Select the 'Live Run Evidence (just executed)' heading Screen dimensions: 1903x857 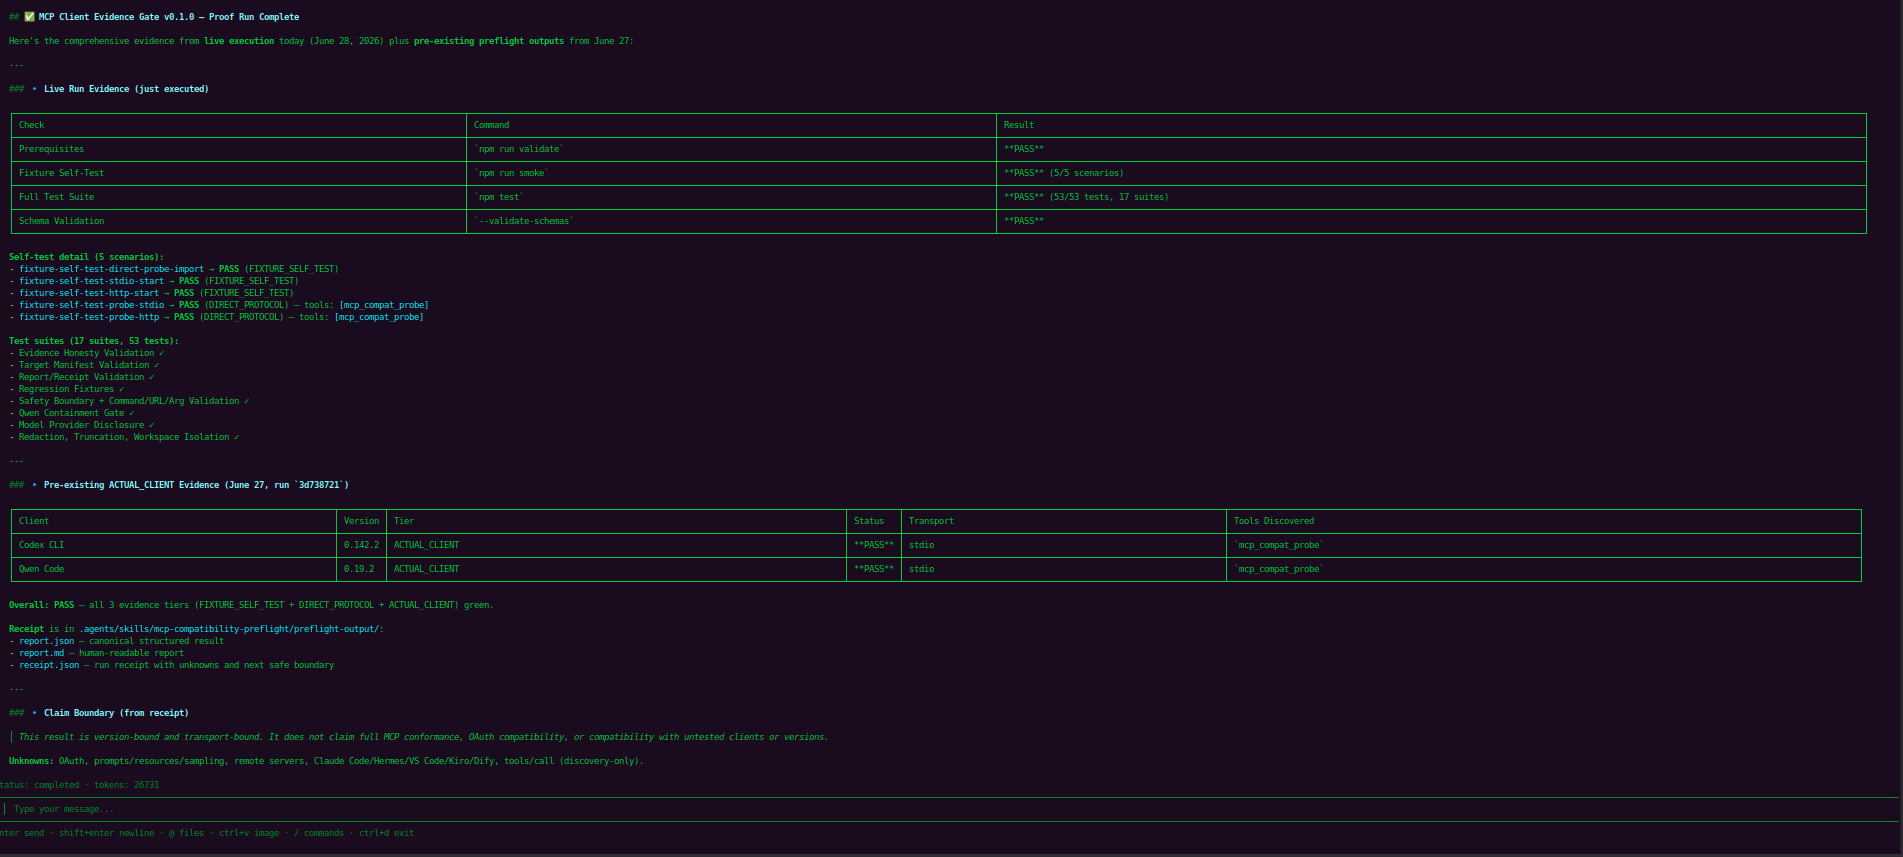126,89
